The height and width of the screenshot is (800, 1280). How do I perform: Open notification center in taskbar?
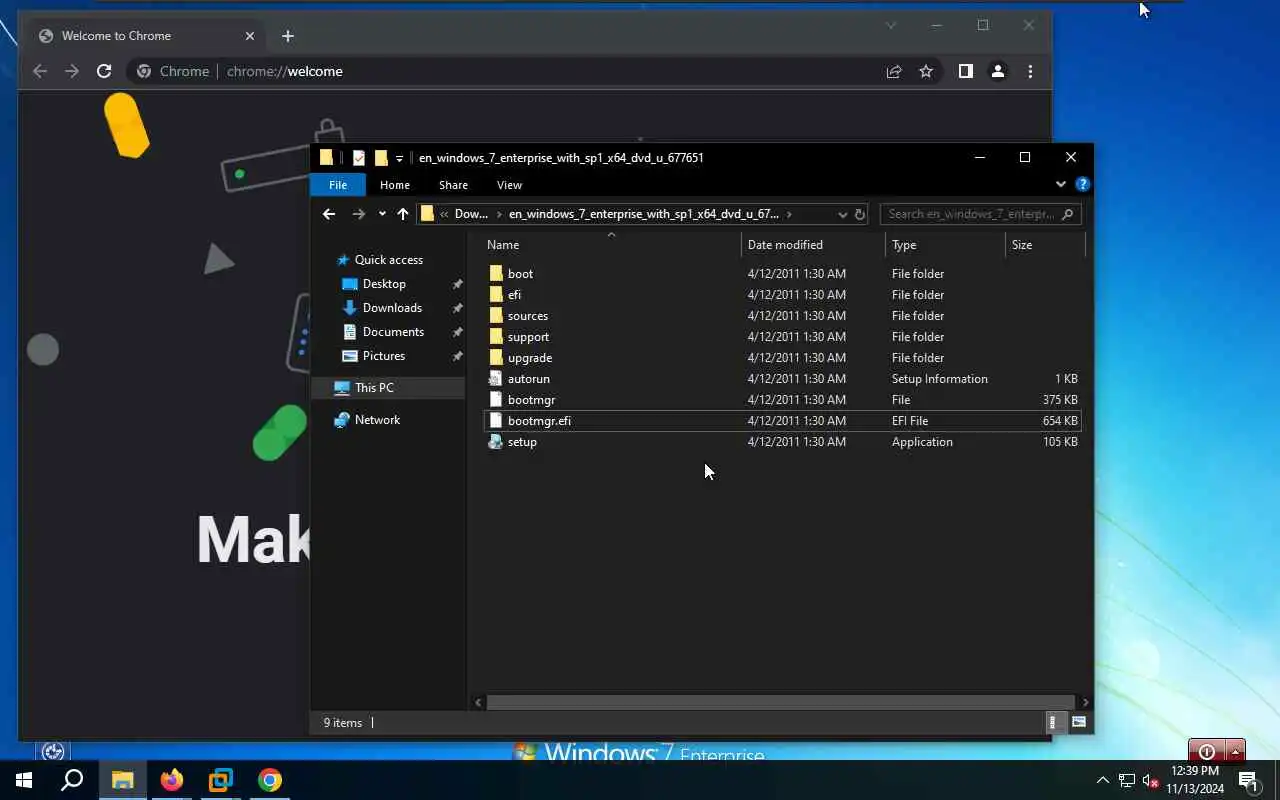(1248, 780)
